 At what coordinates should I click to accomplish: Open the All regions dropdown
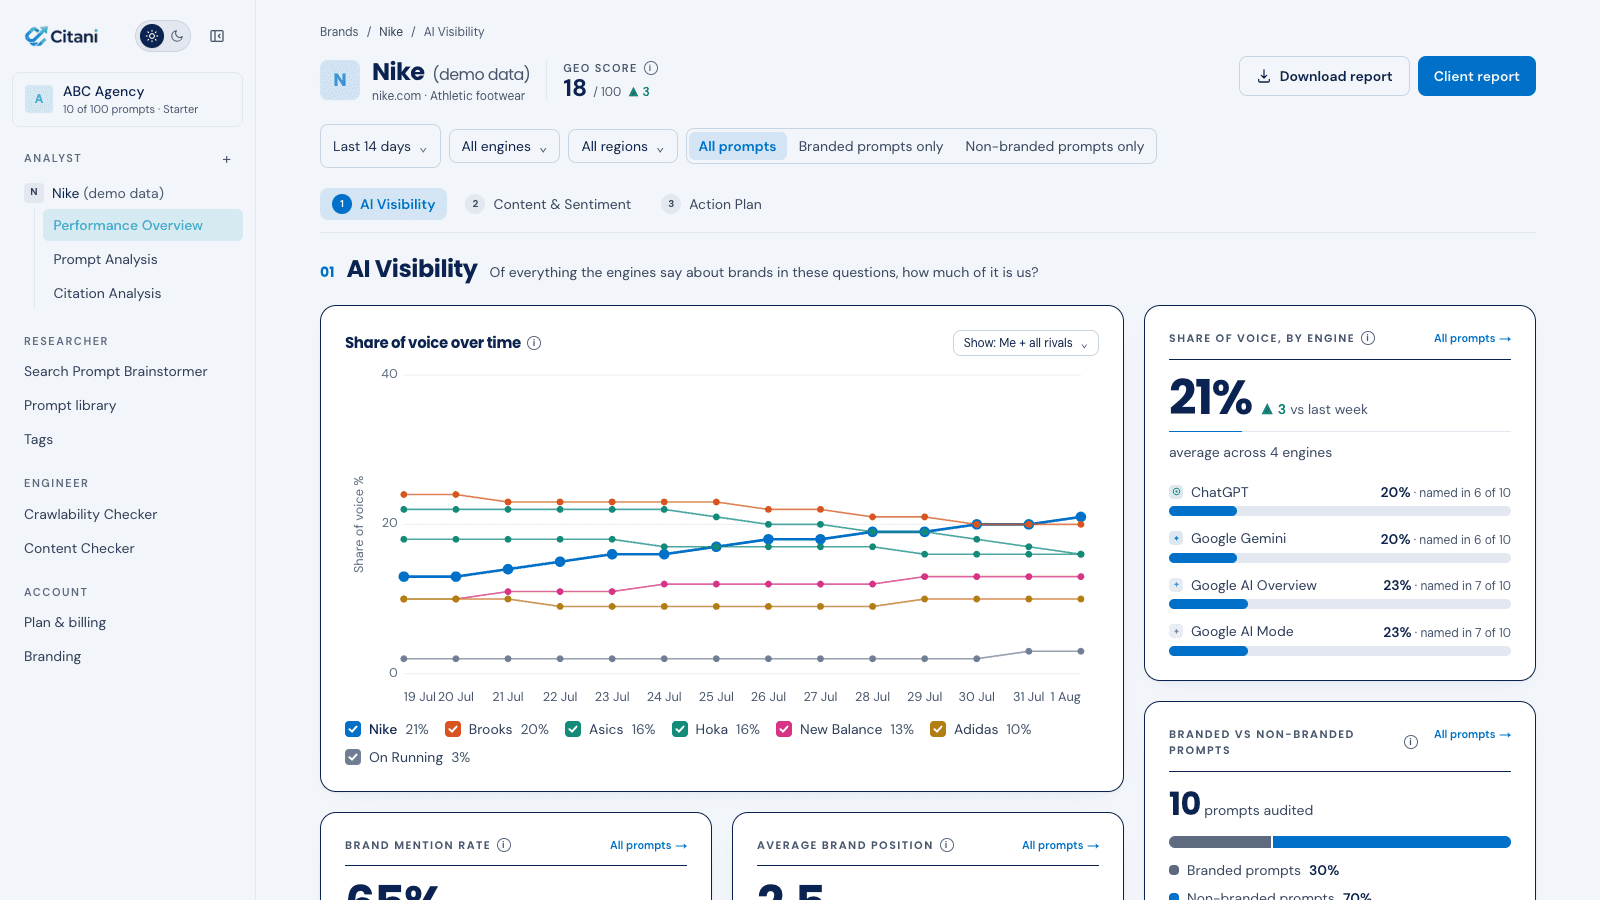[623, 146]
